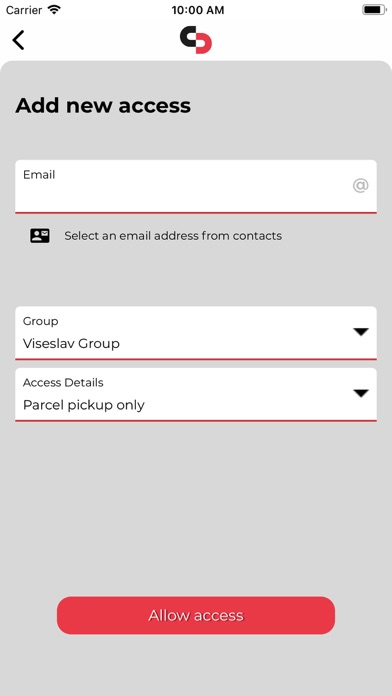Screen dimensions: 392x696
Task: Tap the Add new access heading
Action: tap(103, 106)
